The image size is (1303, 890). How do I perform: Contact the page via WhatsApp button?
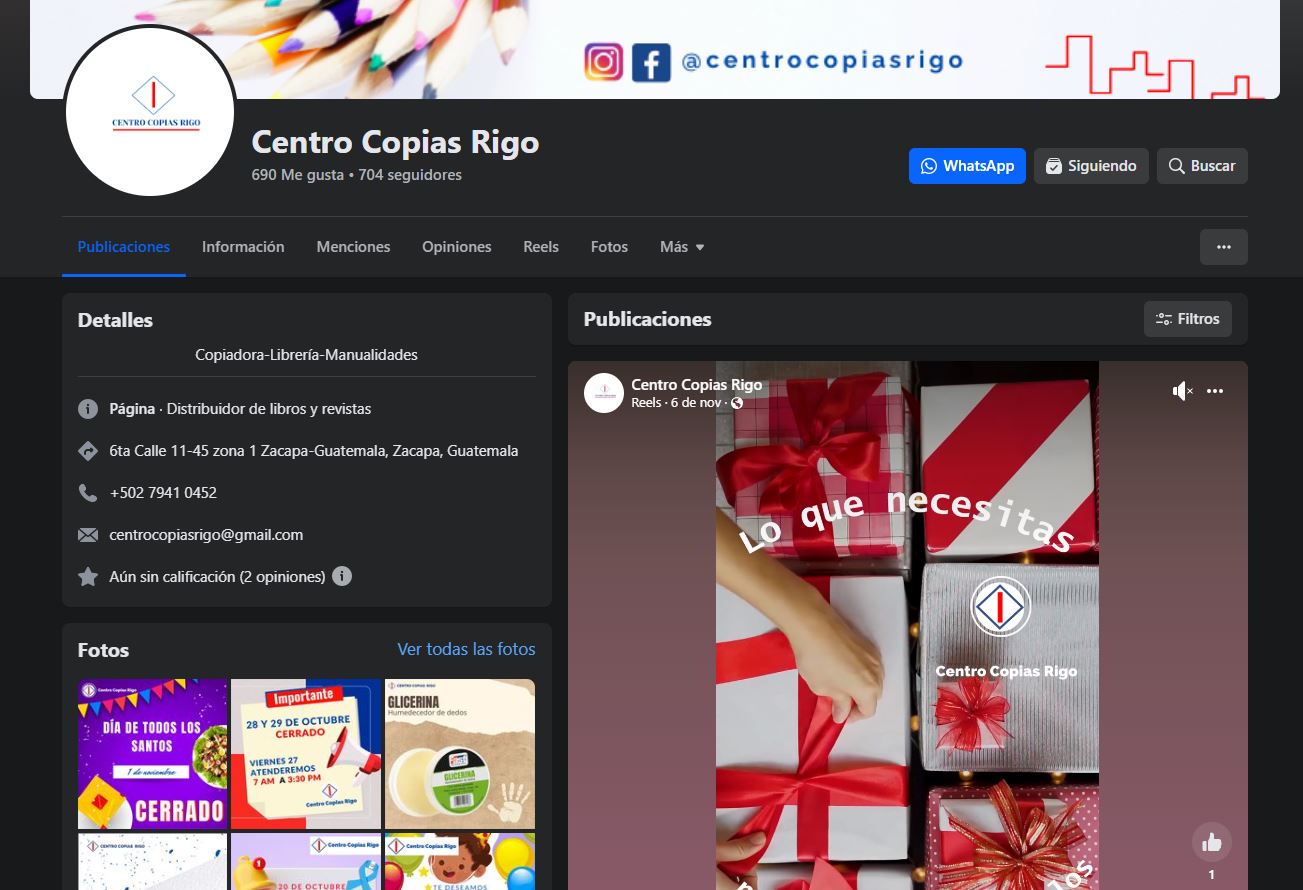tap(967, 166)
